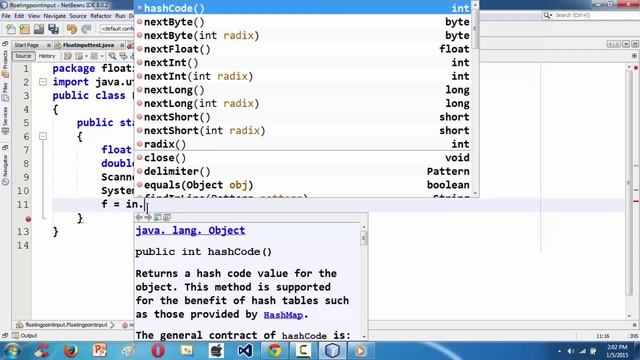Viewport: 640px width, 360px height.
Task: Click the error marker on line 12
Action: [28, 219]
